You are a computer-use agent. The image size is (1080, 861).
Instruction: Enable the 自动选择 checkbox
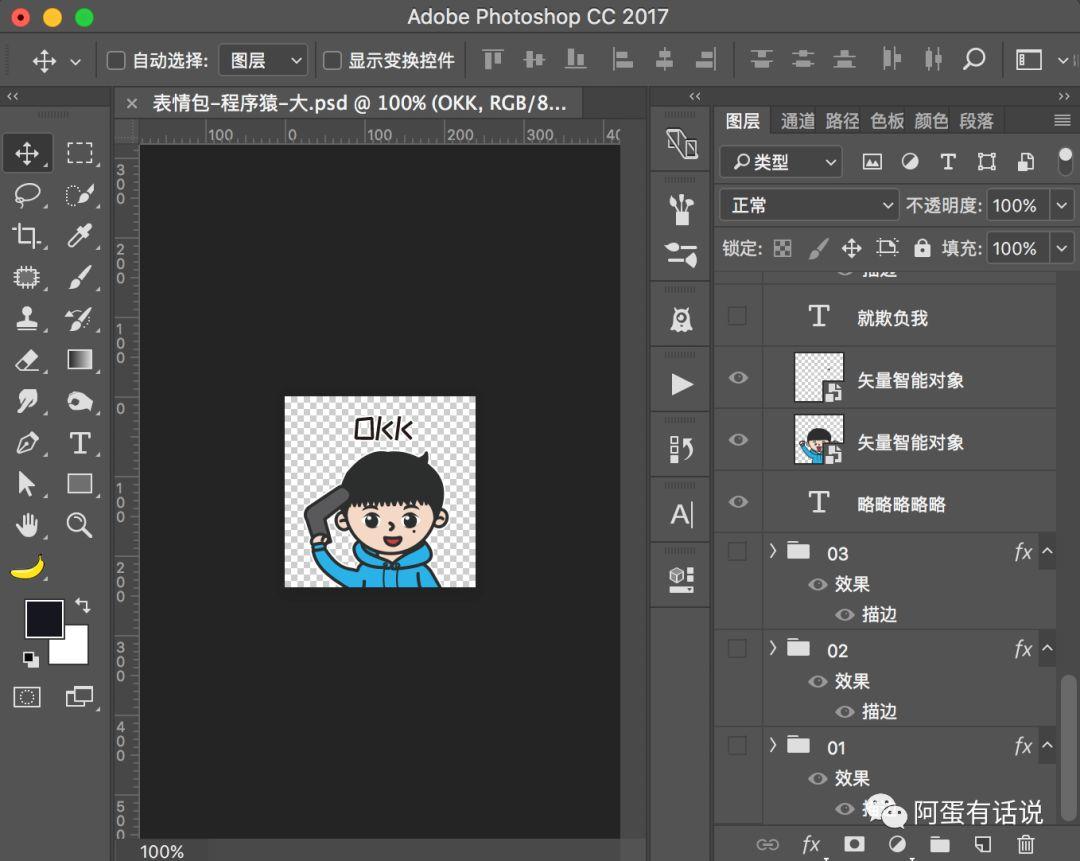click(x=116, y=61)
